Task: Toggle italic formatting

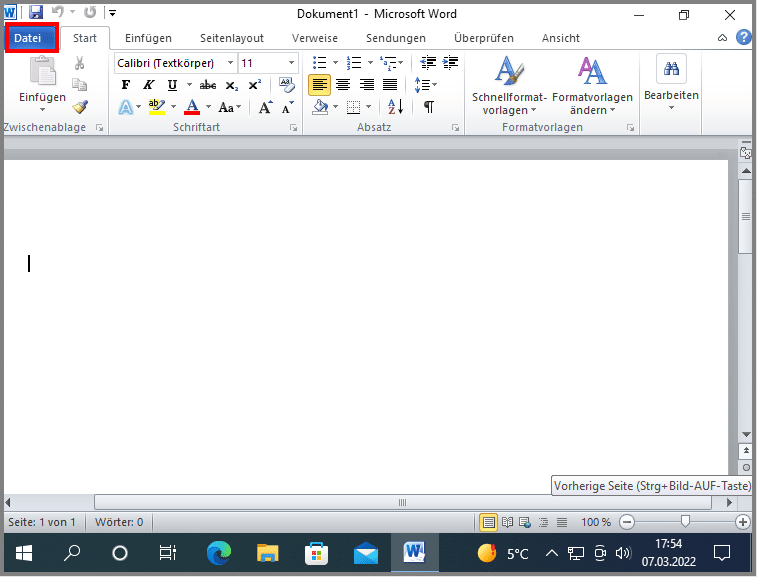Action: coord(149,85)
